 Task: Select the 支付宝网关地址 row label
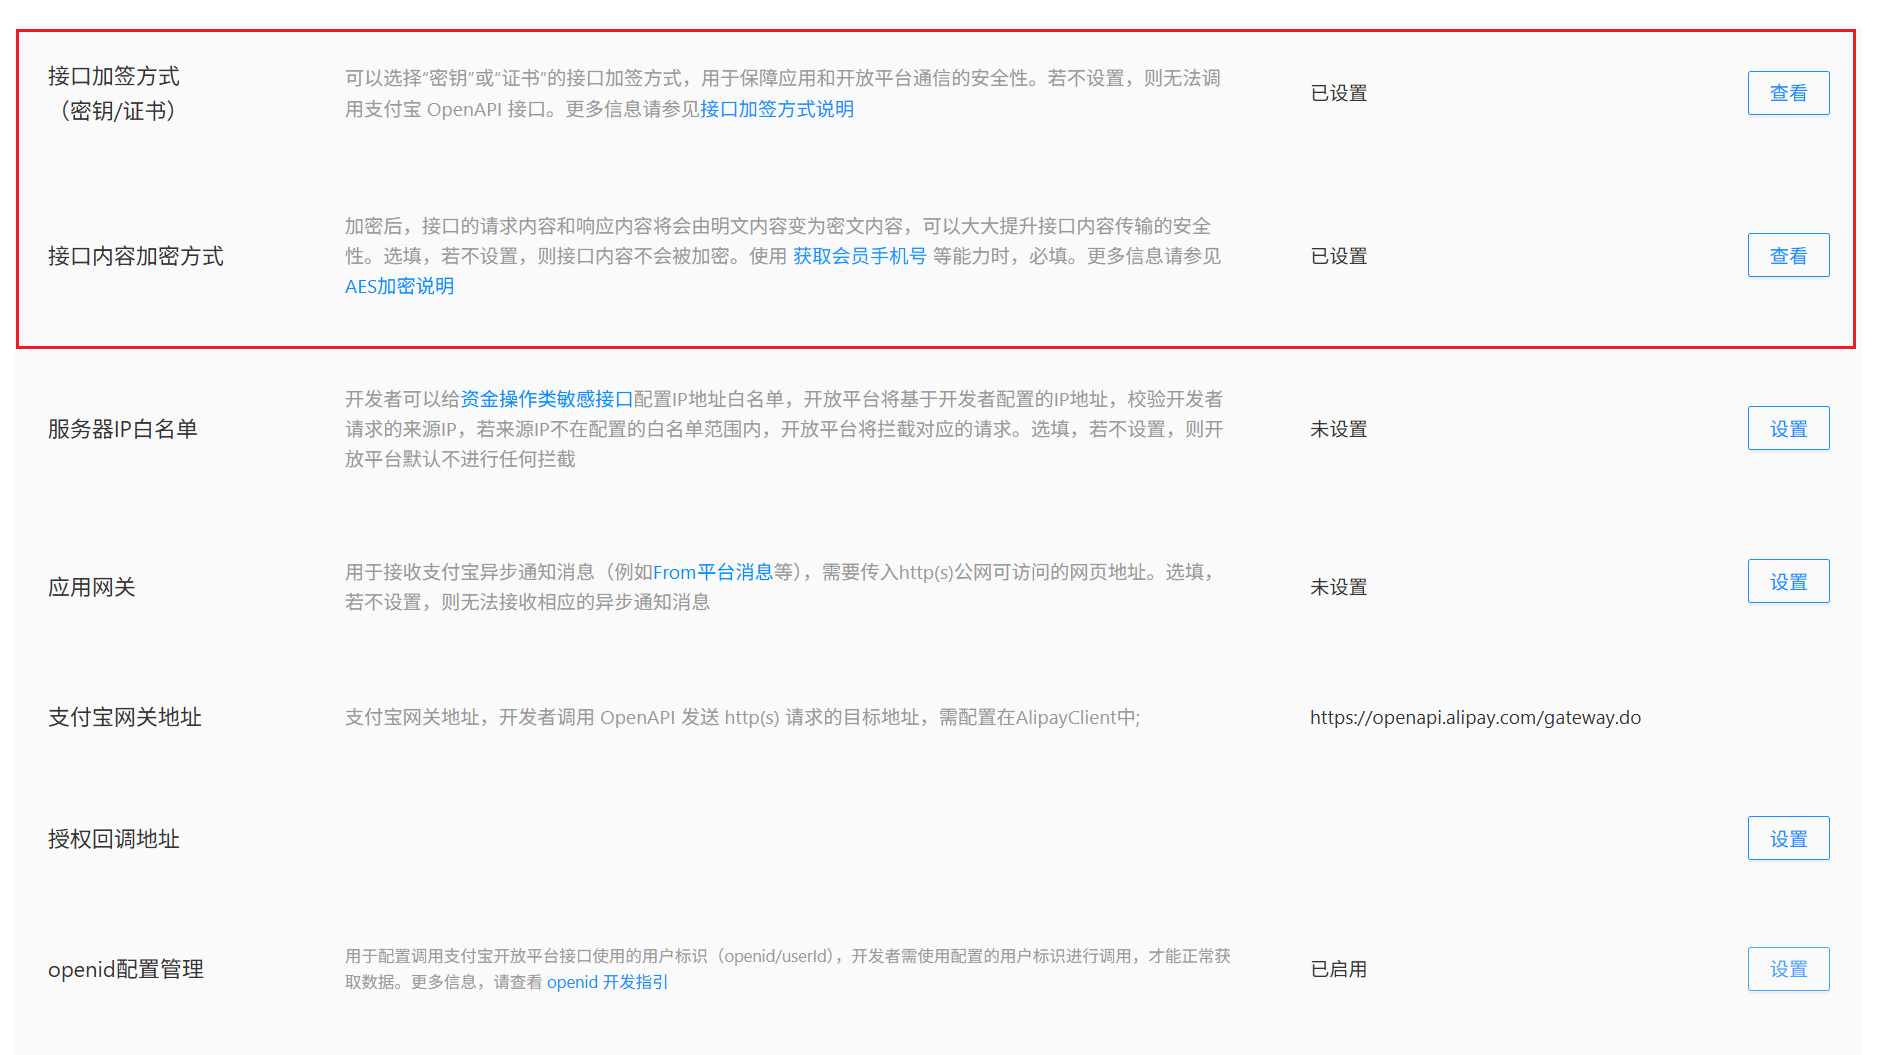[125, 717]
